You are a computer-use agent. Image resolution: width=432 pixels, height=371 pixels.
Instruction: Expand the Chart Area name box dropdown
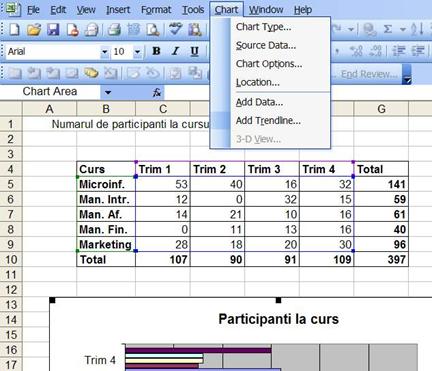click(108, 92)
